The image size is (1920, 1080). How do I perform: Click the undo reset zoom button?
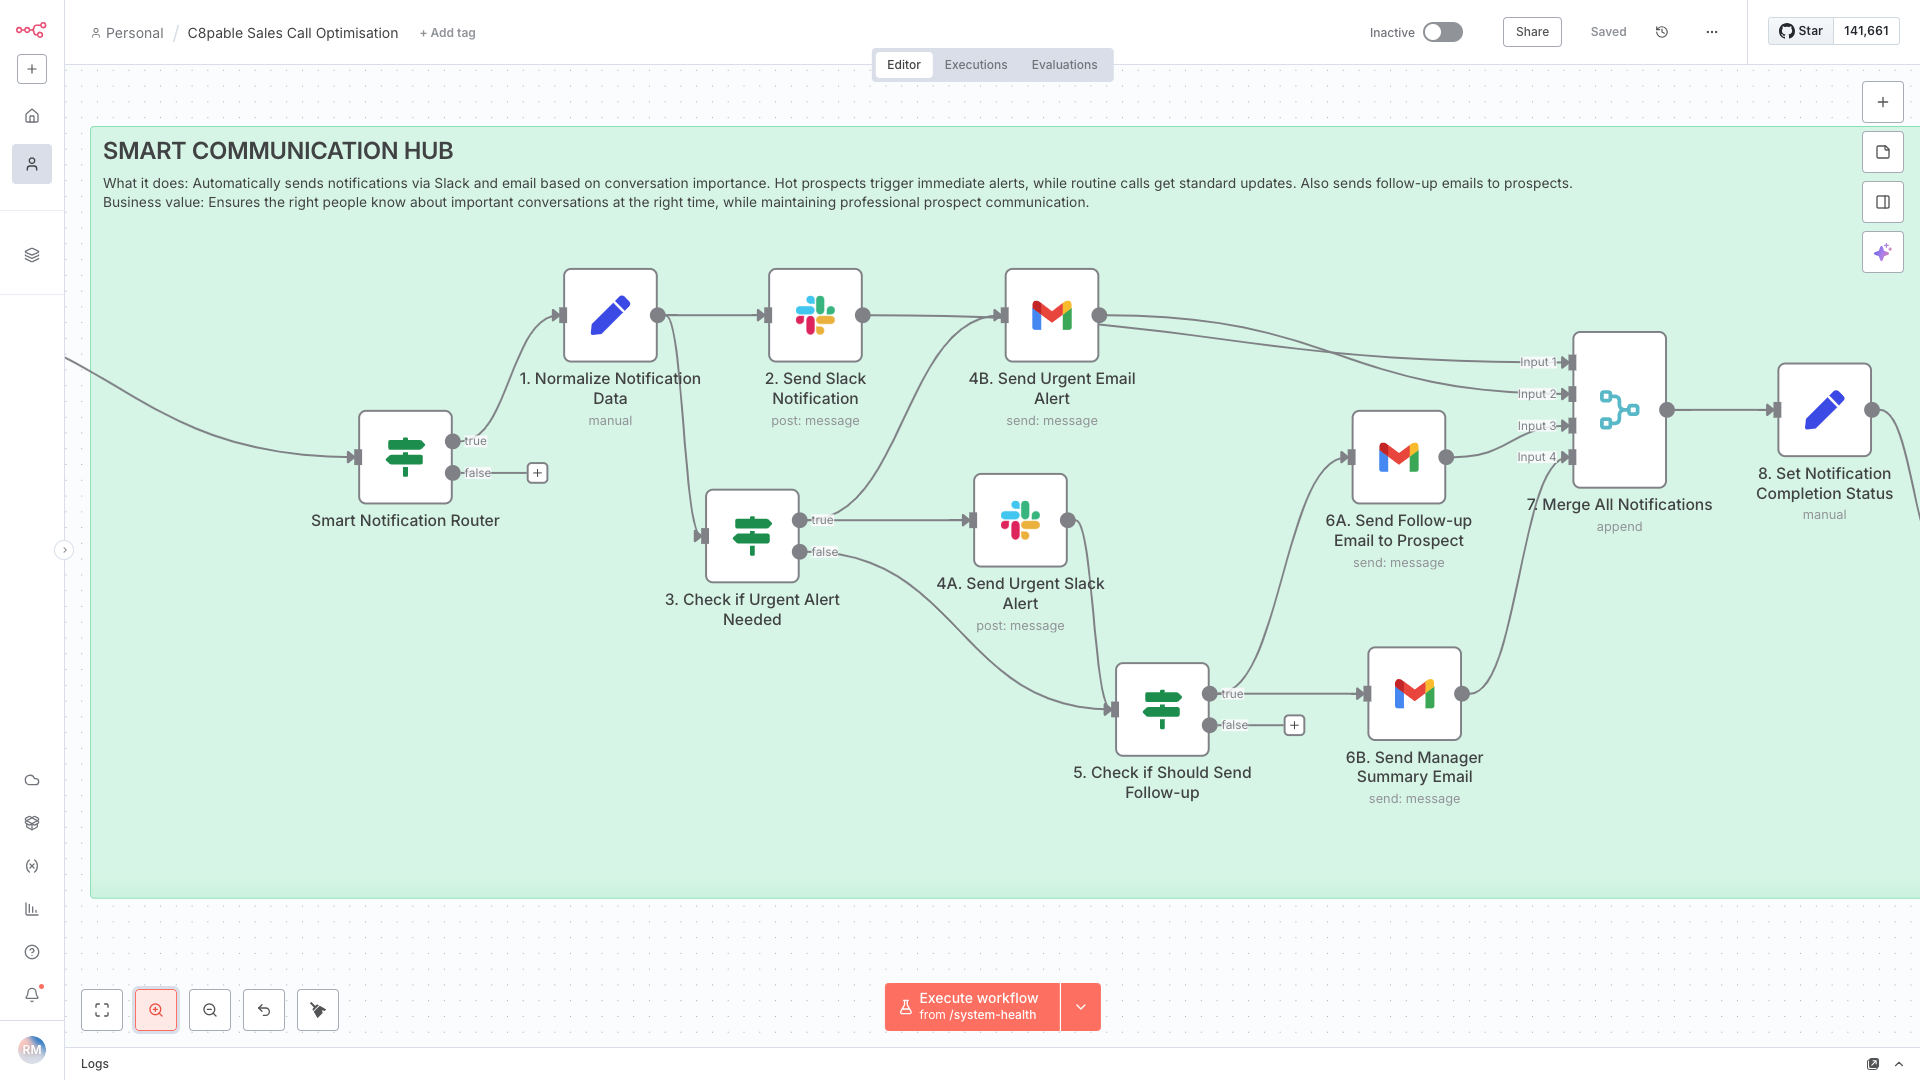pos(264,1010)
